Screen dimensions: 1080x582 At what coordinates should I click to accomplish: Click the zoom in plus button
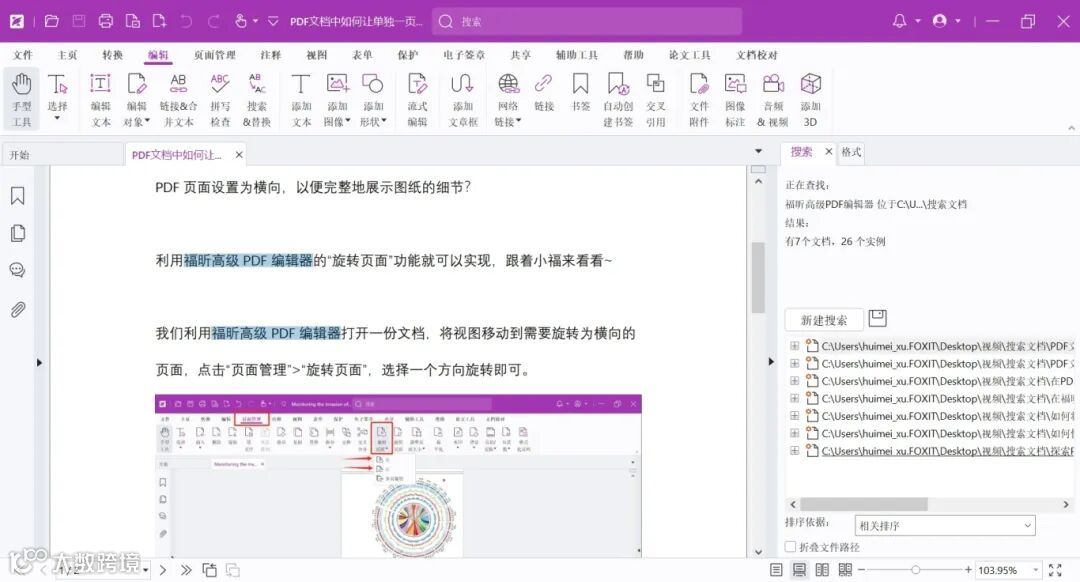pos(968,570)
